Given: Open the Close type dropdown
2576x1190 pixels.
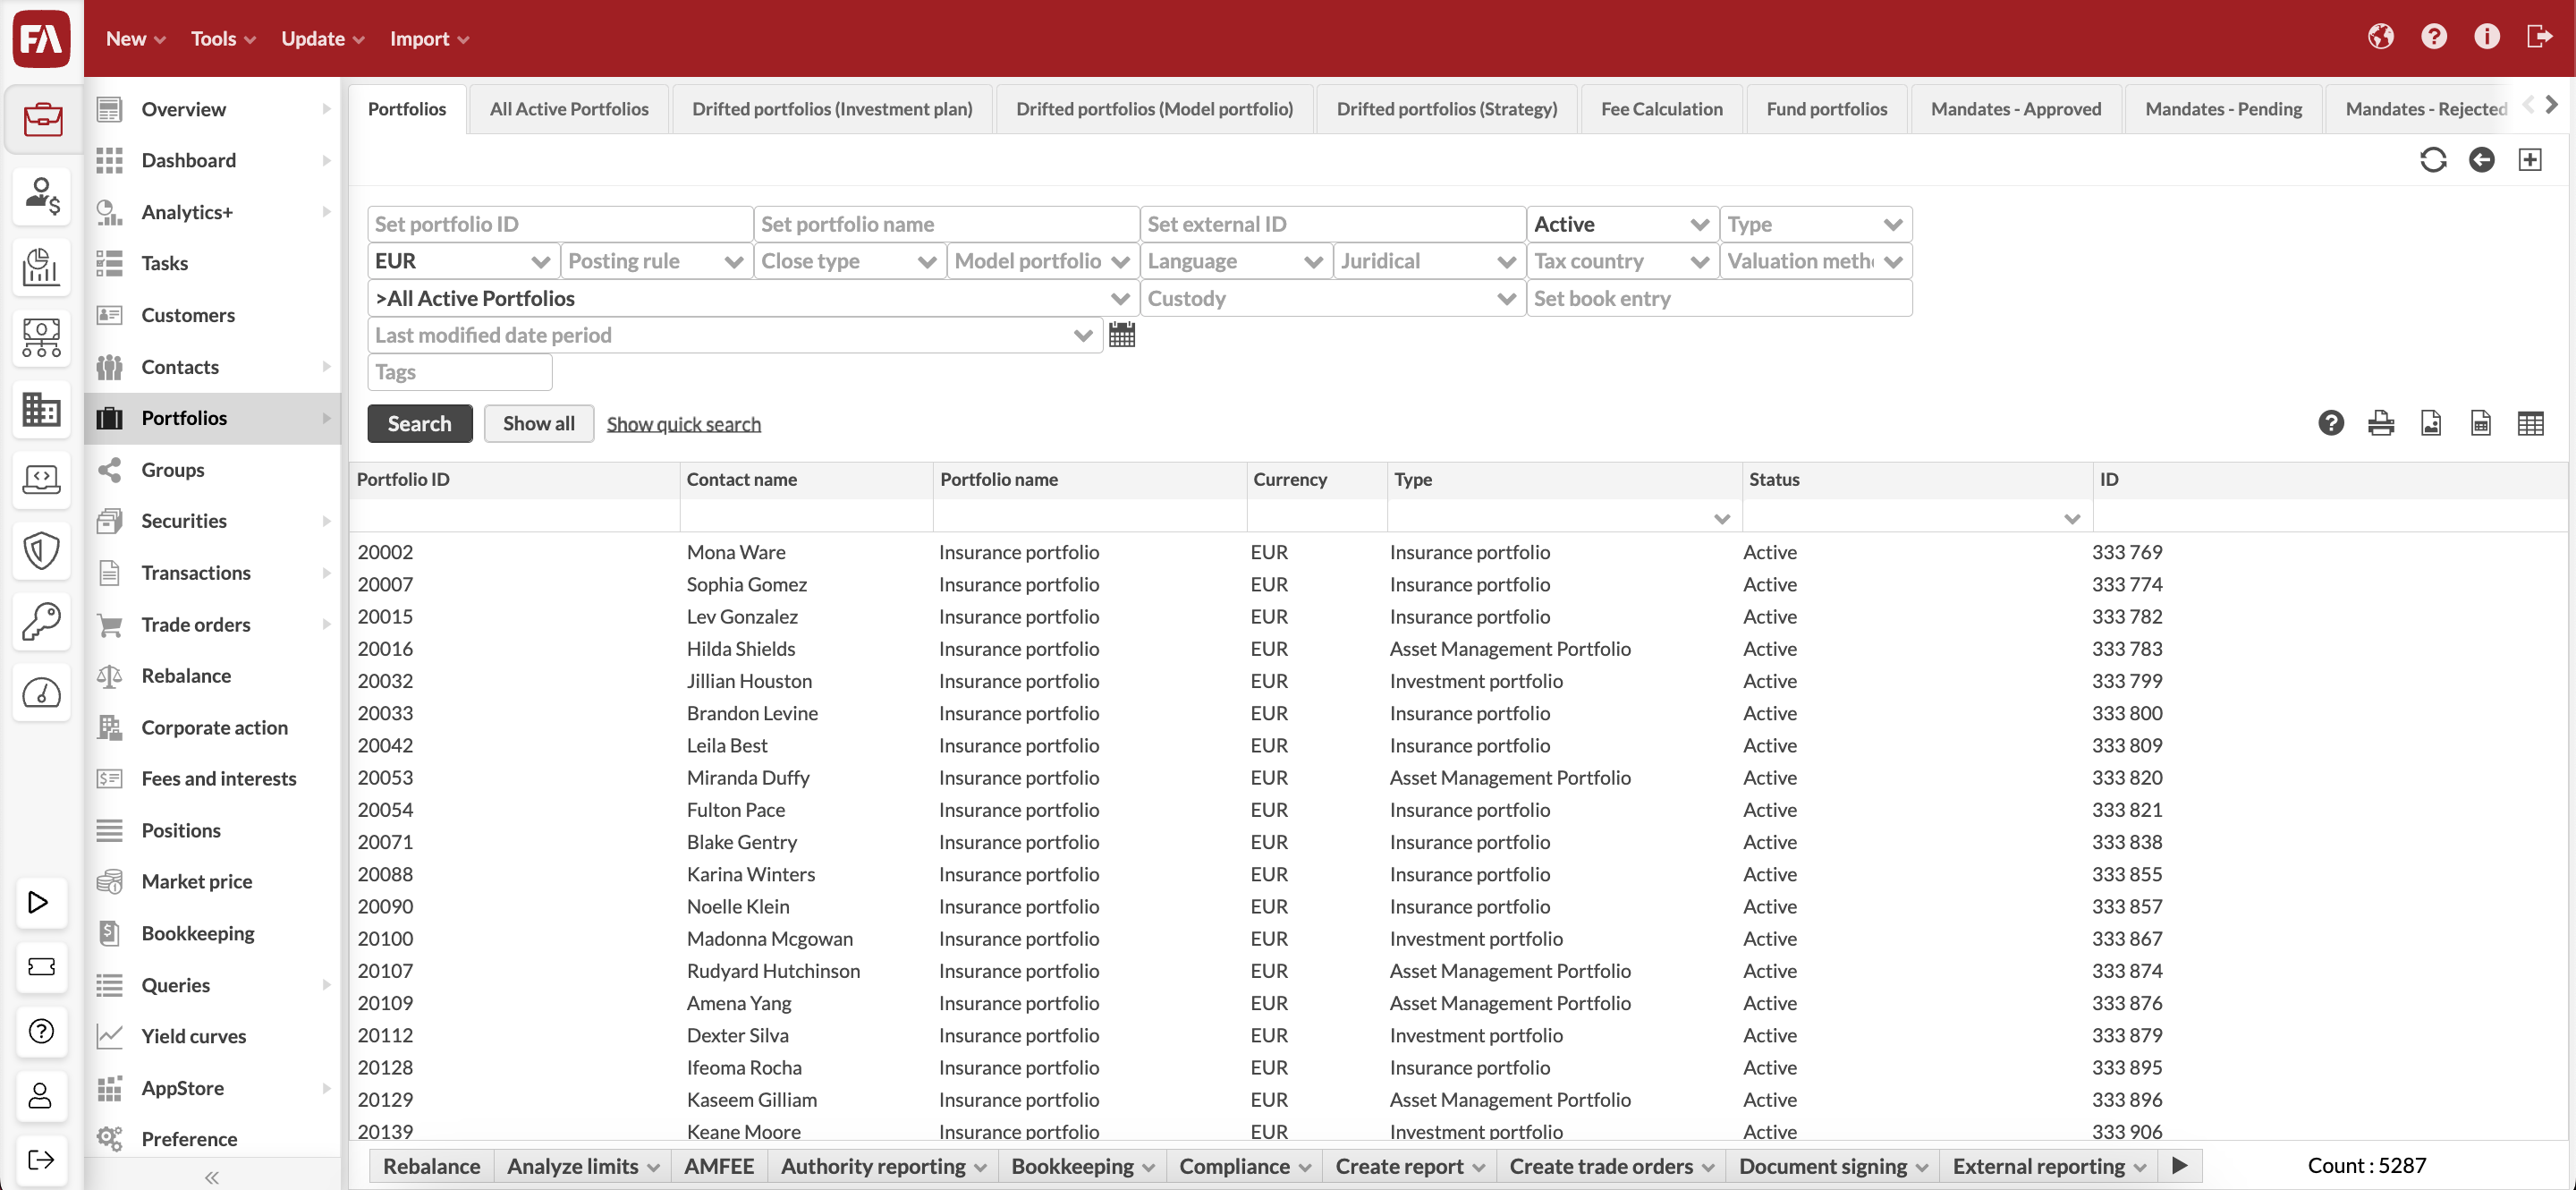Looking at the screenshot, I should 849,261.
